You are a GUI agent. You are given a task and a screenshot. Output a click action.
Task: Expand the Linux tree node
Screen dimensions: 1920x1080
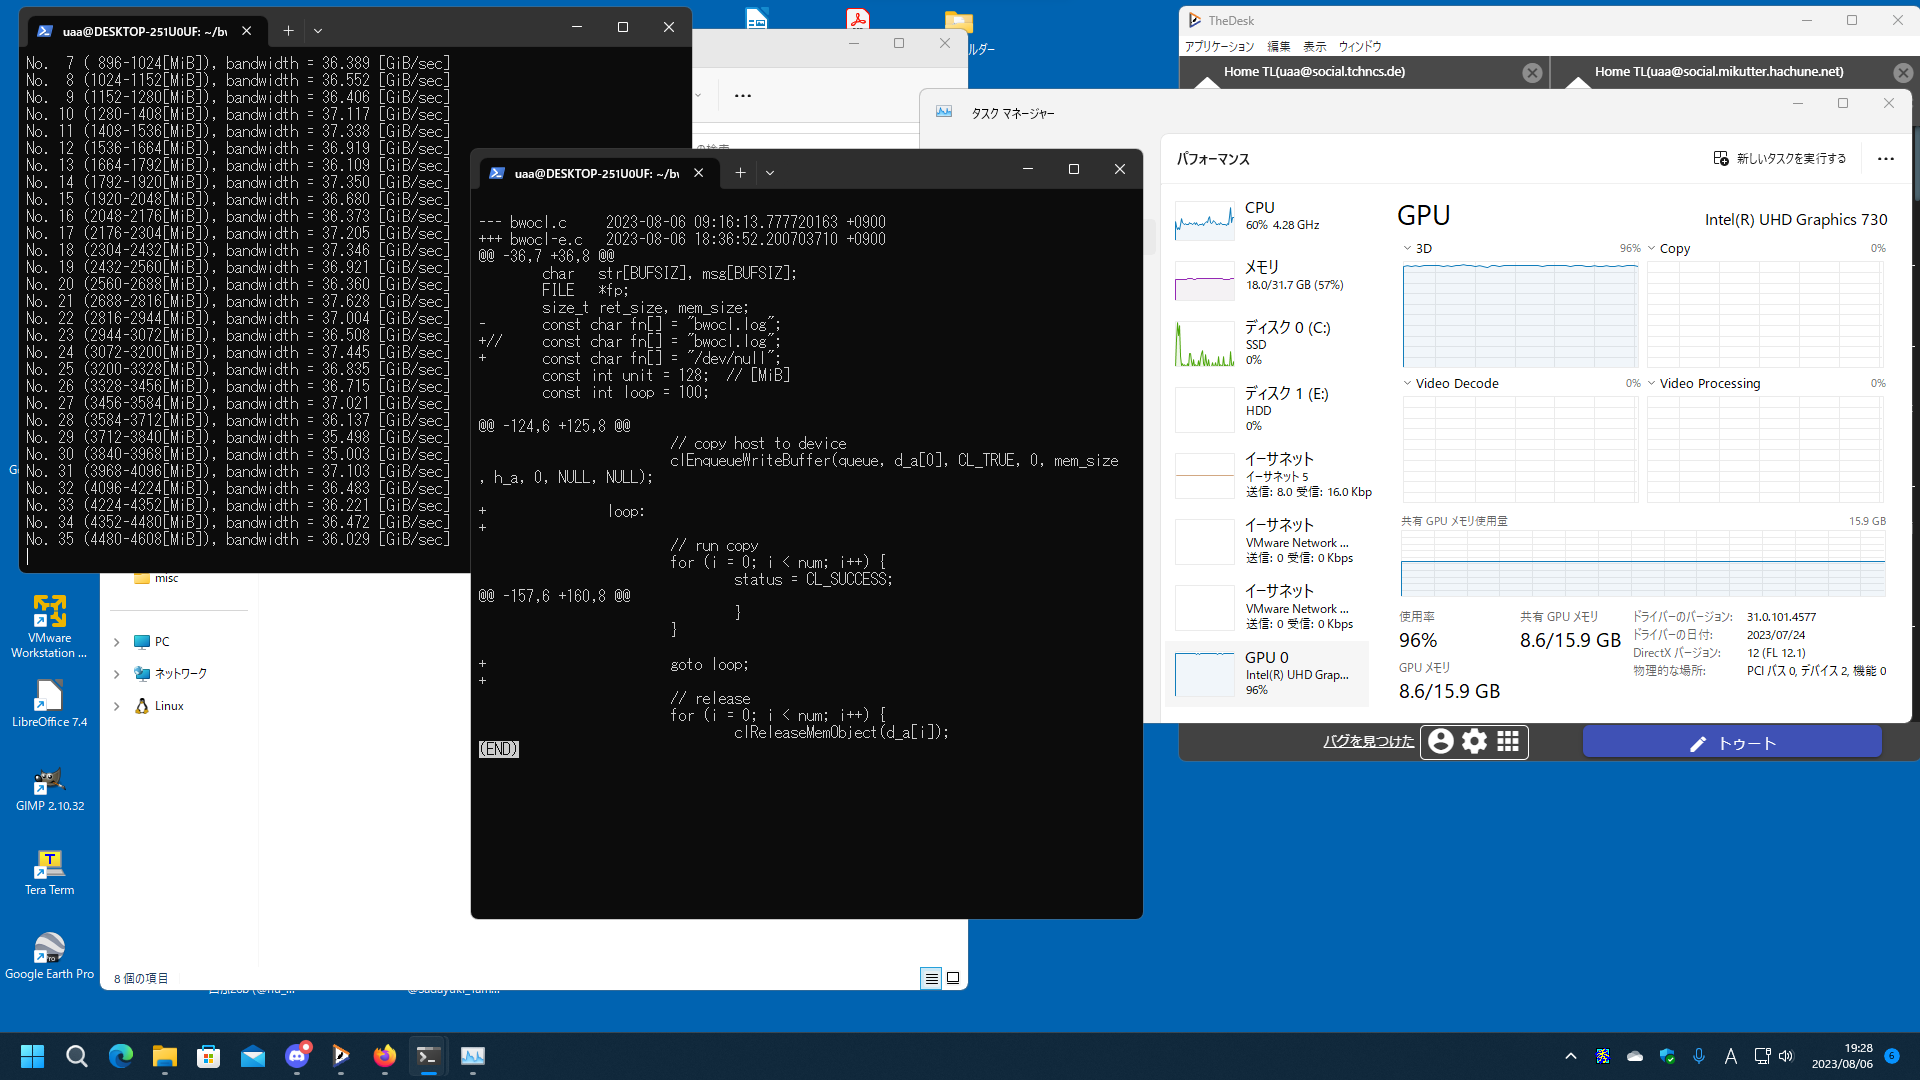117,706
